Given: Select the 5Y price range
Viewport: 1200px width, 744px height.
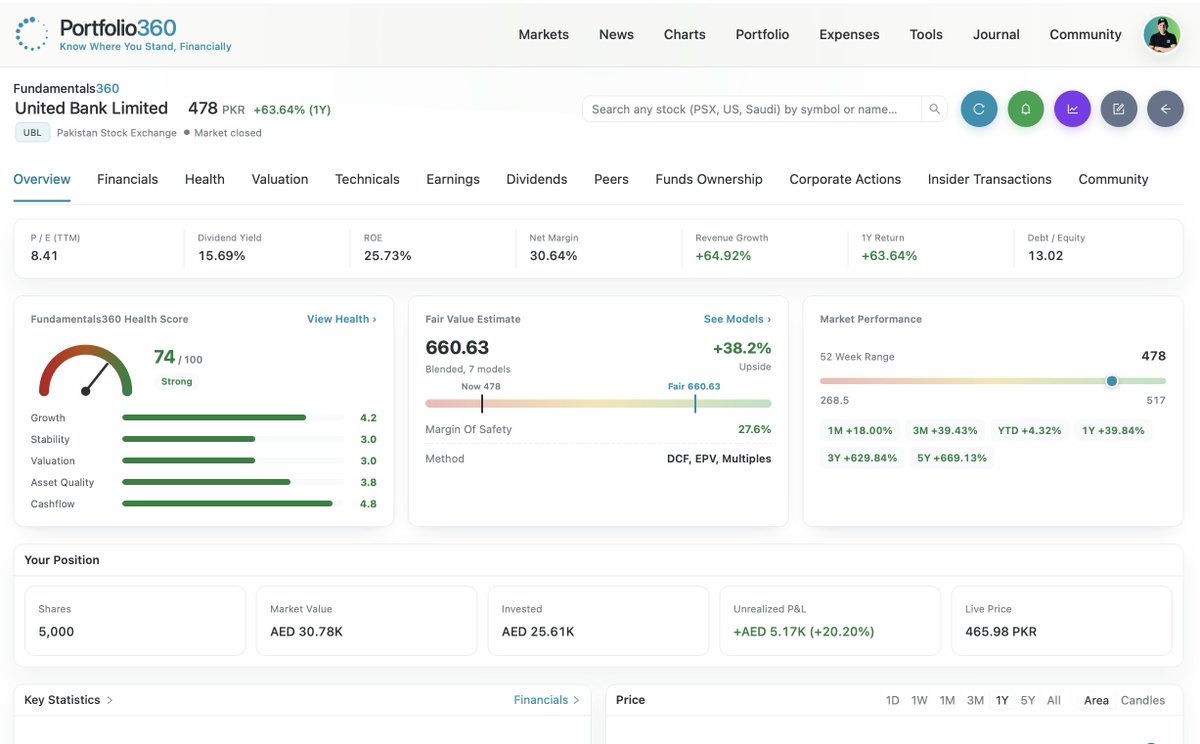Looking at the screenshot, I should pyautogui.click(x=1028, y=700).
